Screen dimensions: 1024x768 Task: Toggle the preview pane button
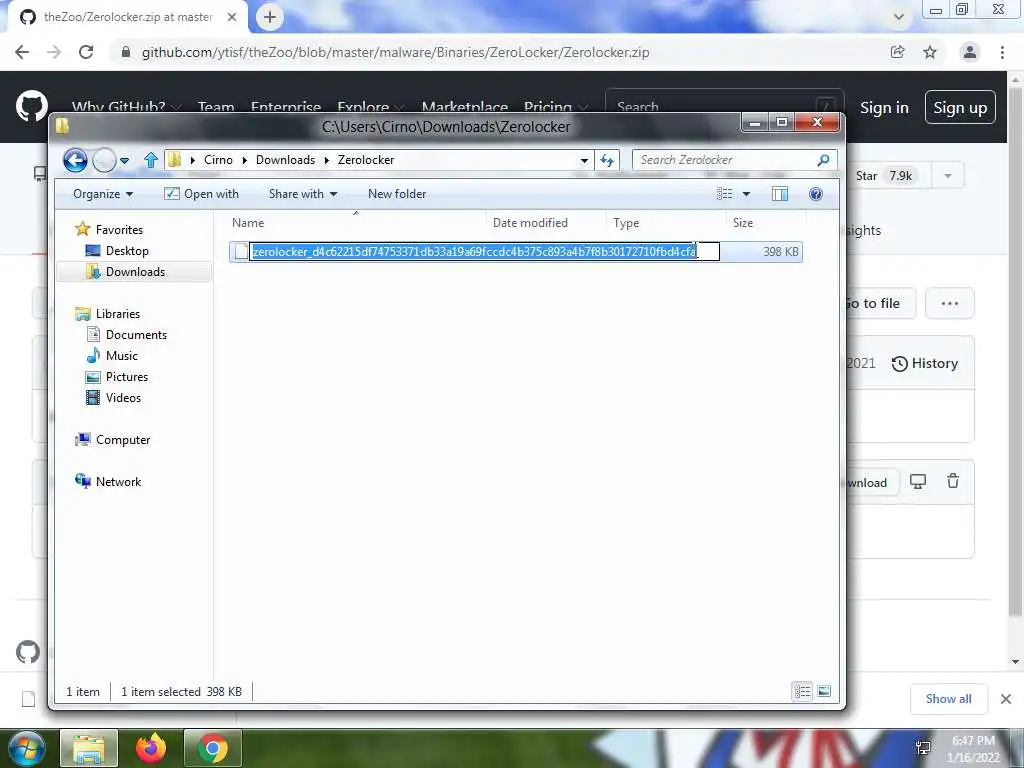click(780, 194)
